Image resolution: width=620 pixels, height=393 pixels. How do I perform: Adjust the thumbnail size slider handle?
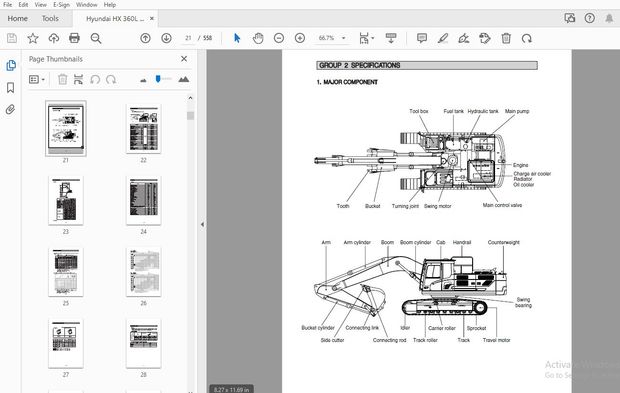(x=158, y=79)
